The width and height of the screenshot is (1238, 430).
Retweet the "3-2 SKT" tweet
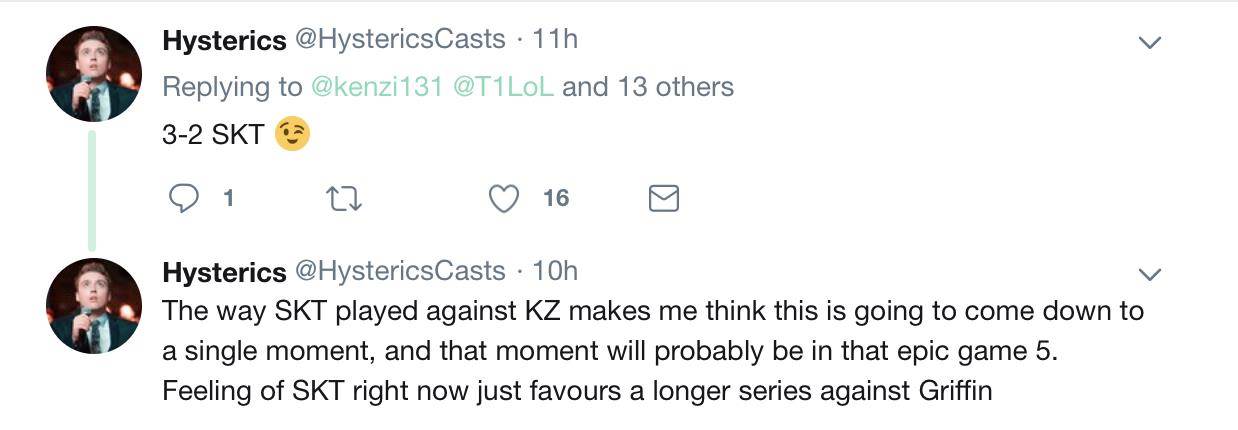point(343,199)
